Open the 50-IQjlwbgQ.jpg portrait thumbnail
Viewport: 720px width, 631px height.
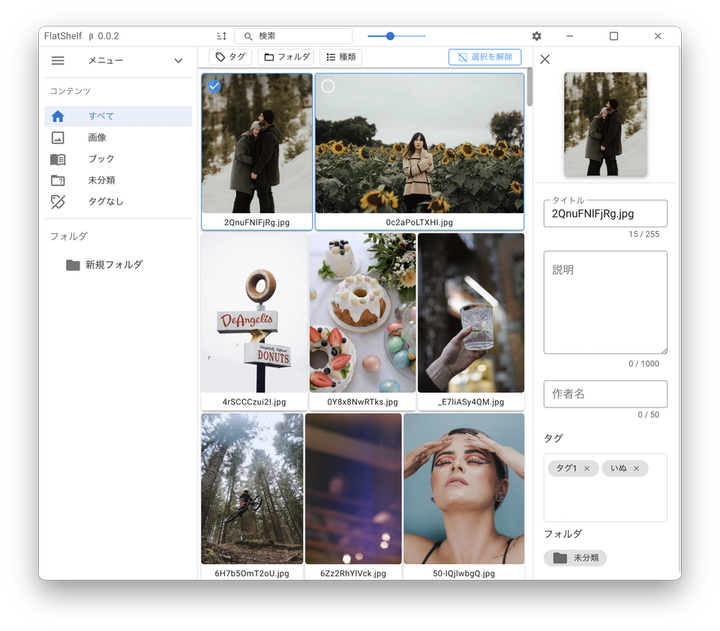(464, 489)
